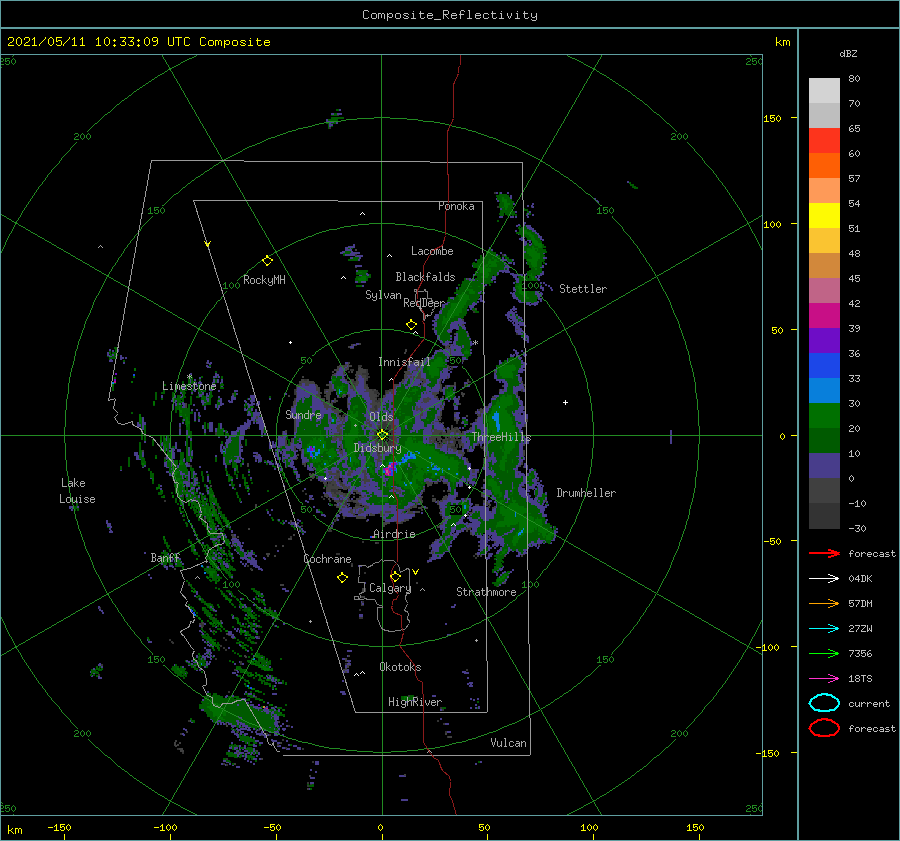This screenshot has height=841, width=900.
Task: Select the purple 36-39 dBZ swatch
Action: coord(824,340)
